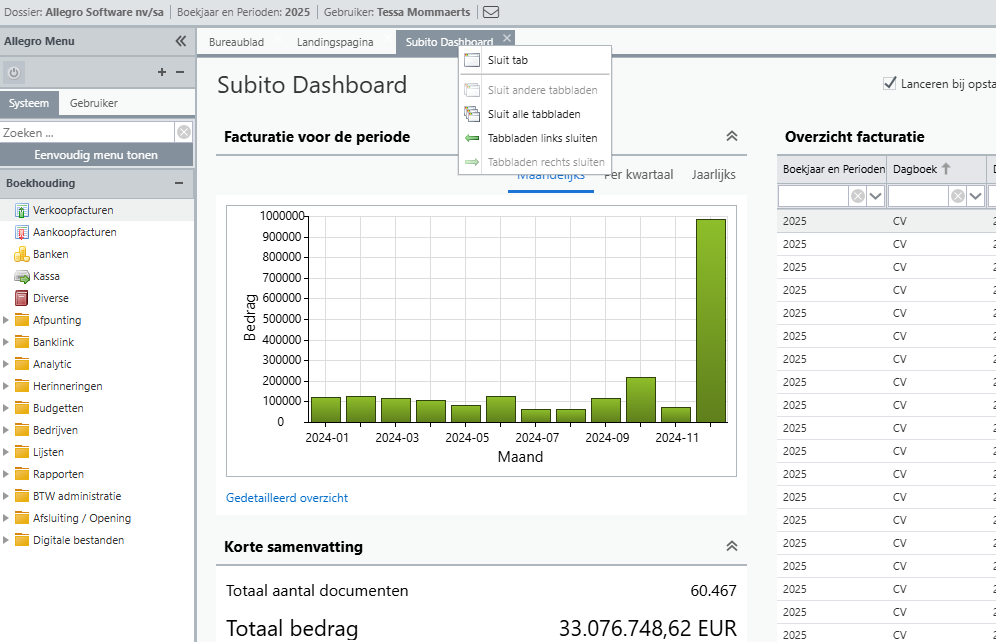Open Verkoopfacturen from the menu

(73, 210)
